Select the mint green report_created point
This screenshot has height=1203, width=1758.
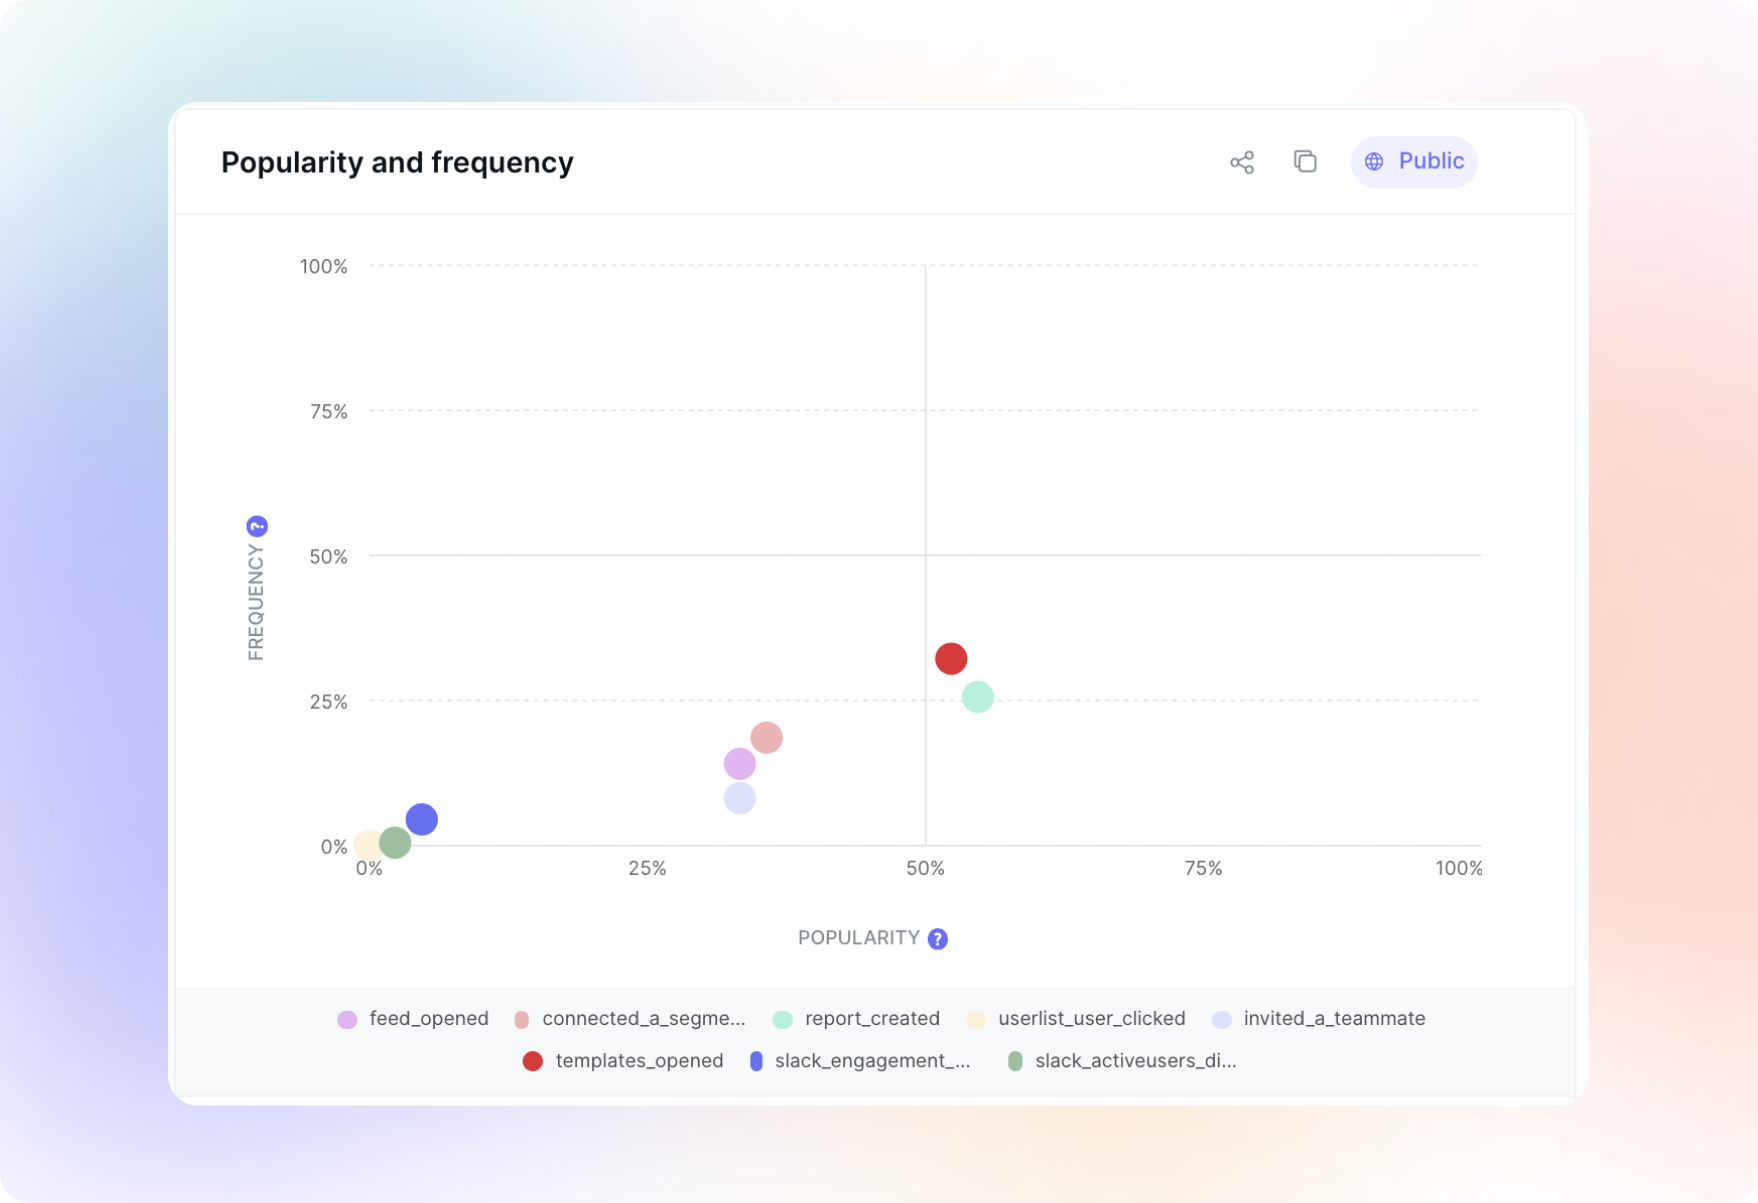[977, 697]
